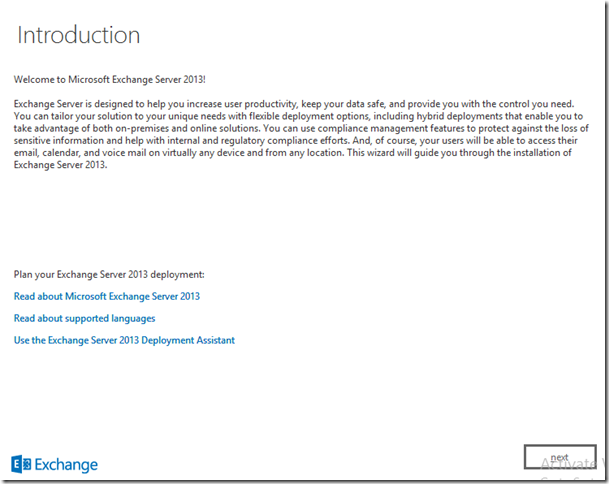Click the Plan your Exchange Server 2013 deployment label

tap(109, 273)
